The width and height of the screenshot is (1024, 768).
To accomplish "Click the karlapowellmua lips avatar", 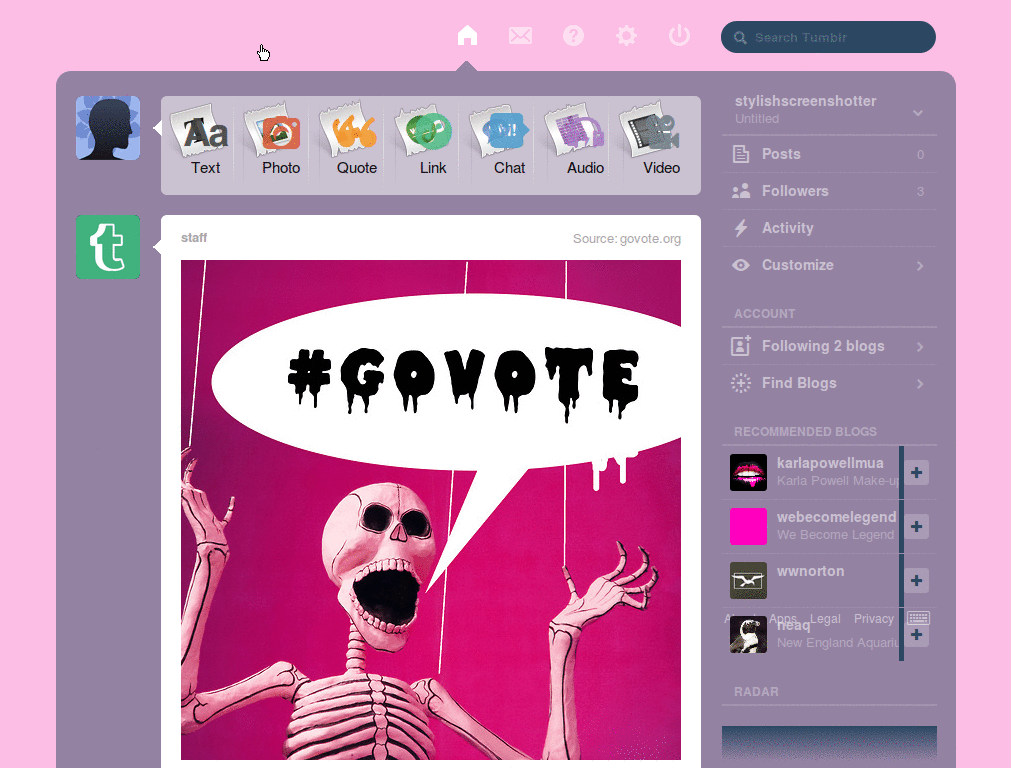I will click(x=748, y=472).
